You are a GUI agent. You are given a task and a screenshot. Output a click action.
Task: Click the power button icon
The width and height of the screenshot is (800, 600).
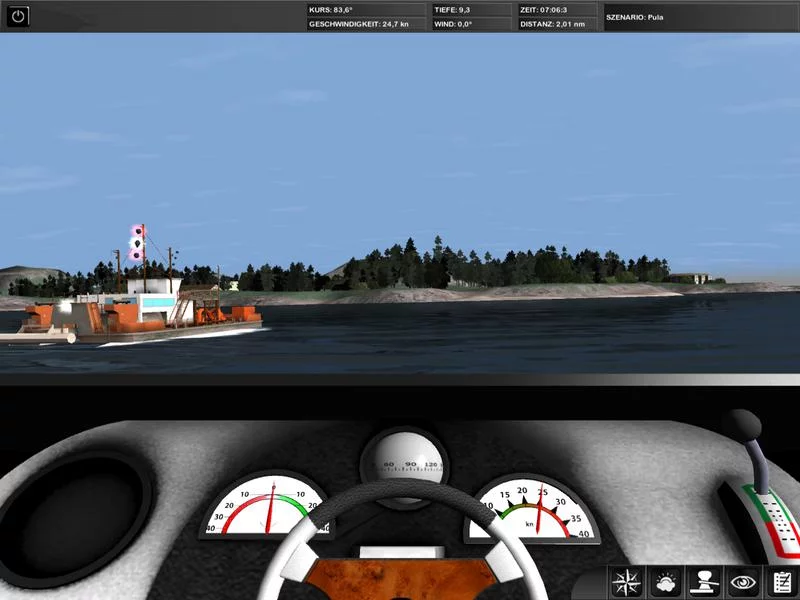coord(18,16)
